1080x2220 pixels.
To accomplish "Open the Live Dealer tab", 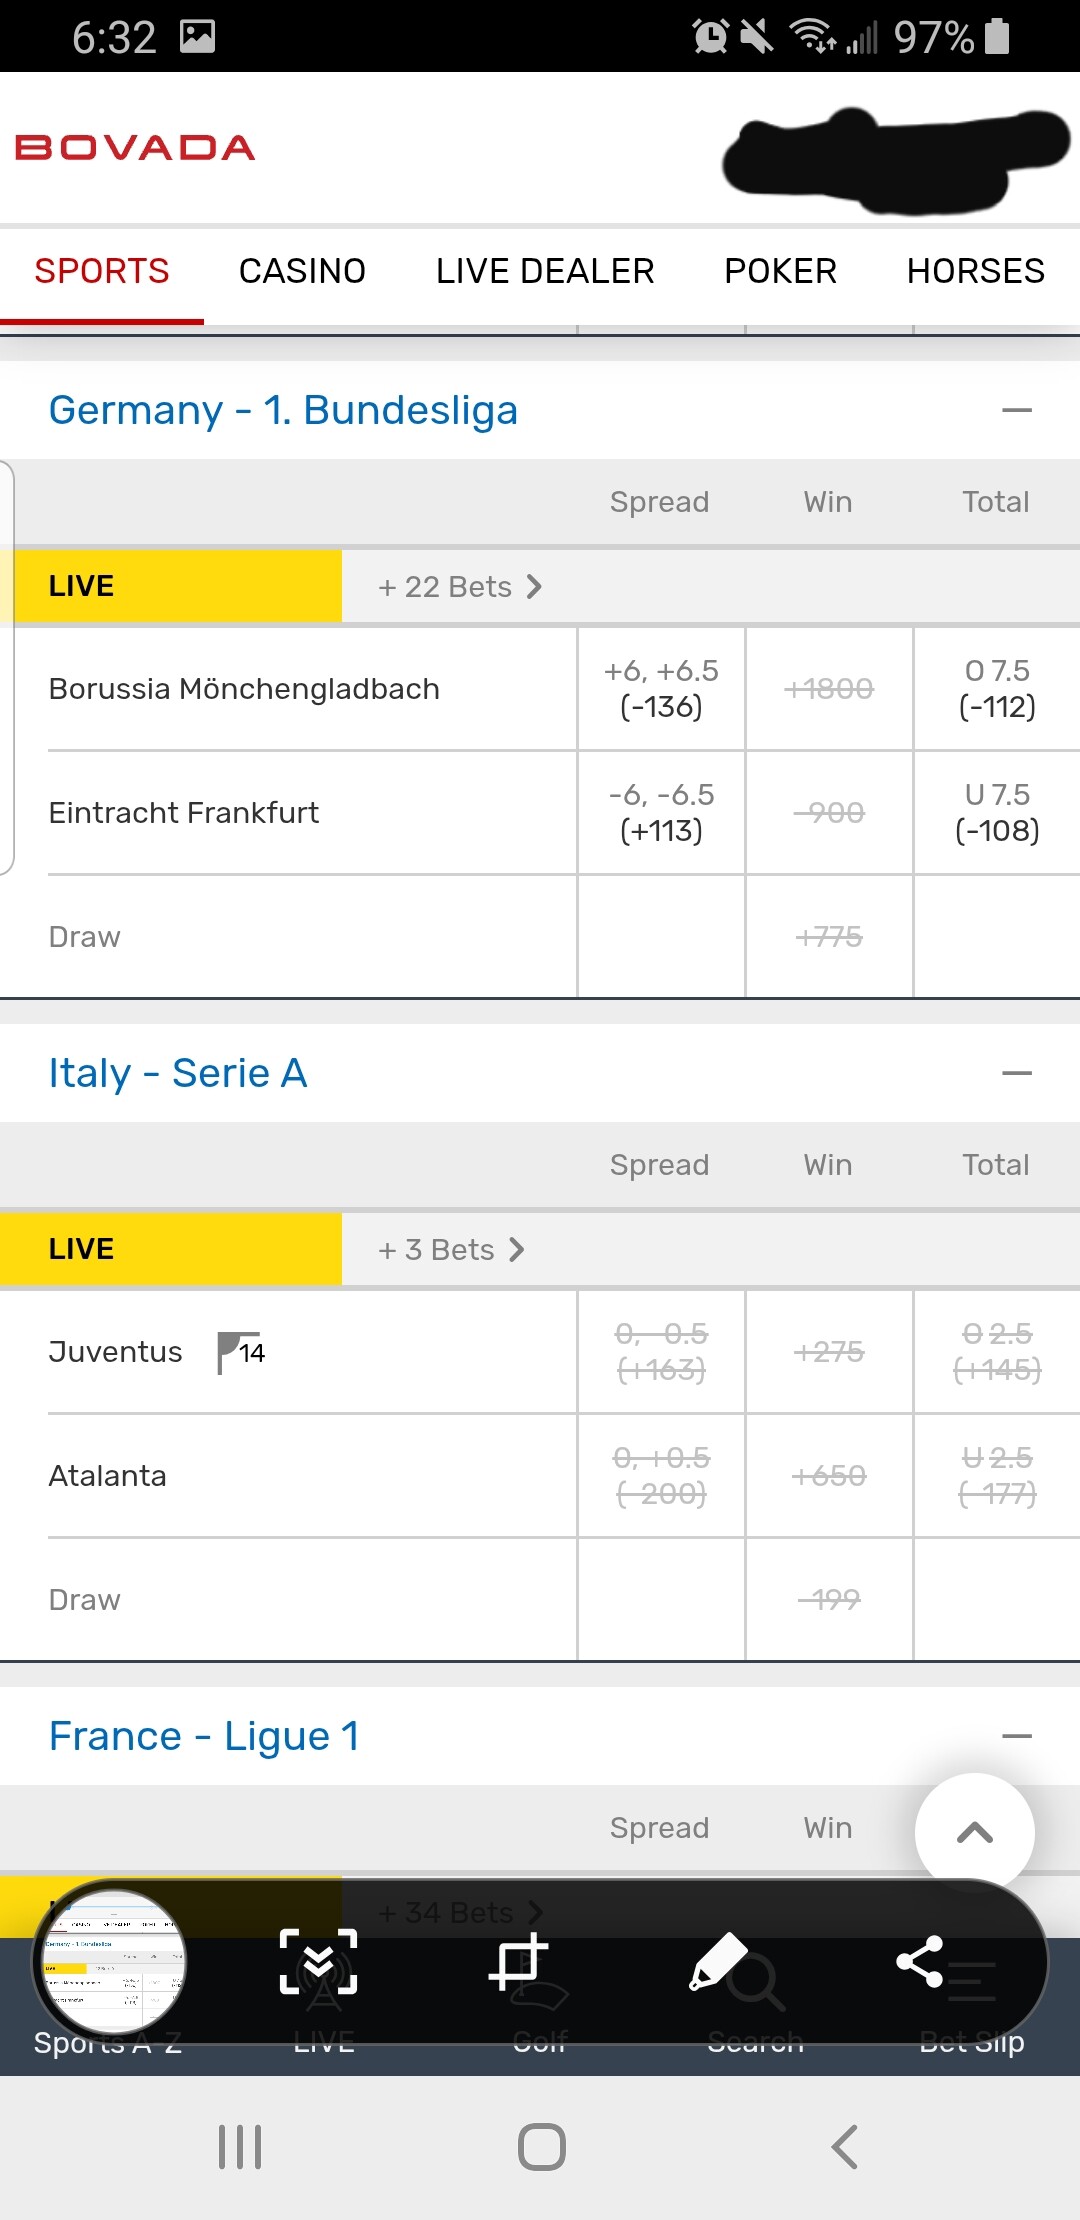I will (x=545, y=271).
